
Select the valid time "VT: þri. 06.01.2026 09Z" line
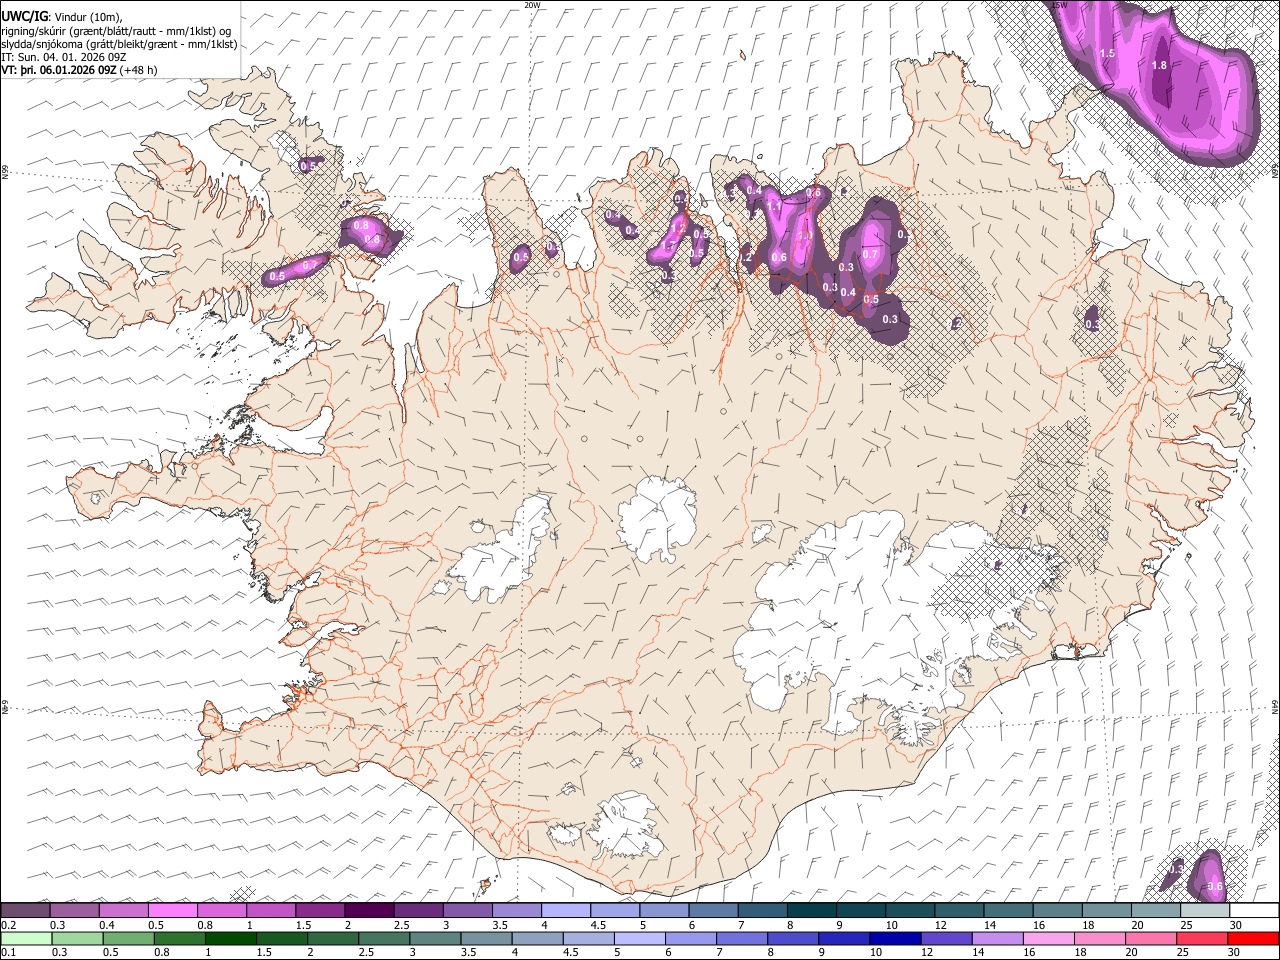coord(78,70)
